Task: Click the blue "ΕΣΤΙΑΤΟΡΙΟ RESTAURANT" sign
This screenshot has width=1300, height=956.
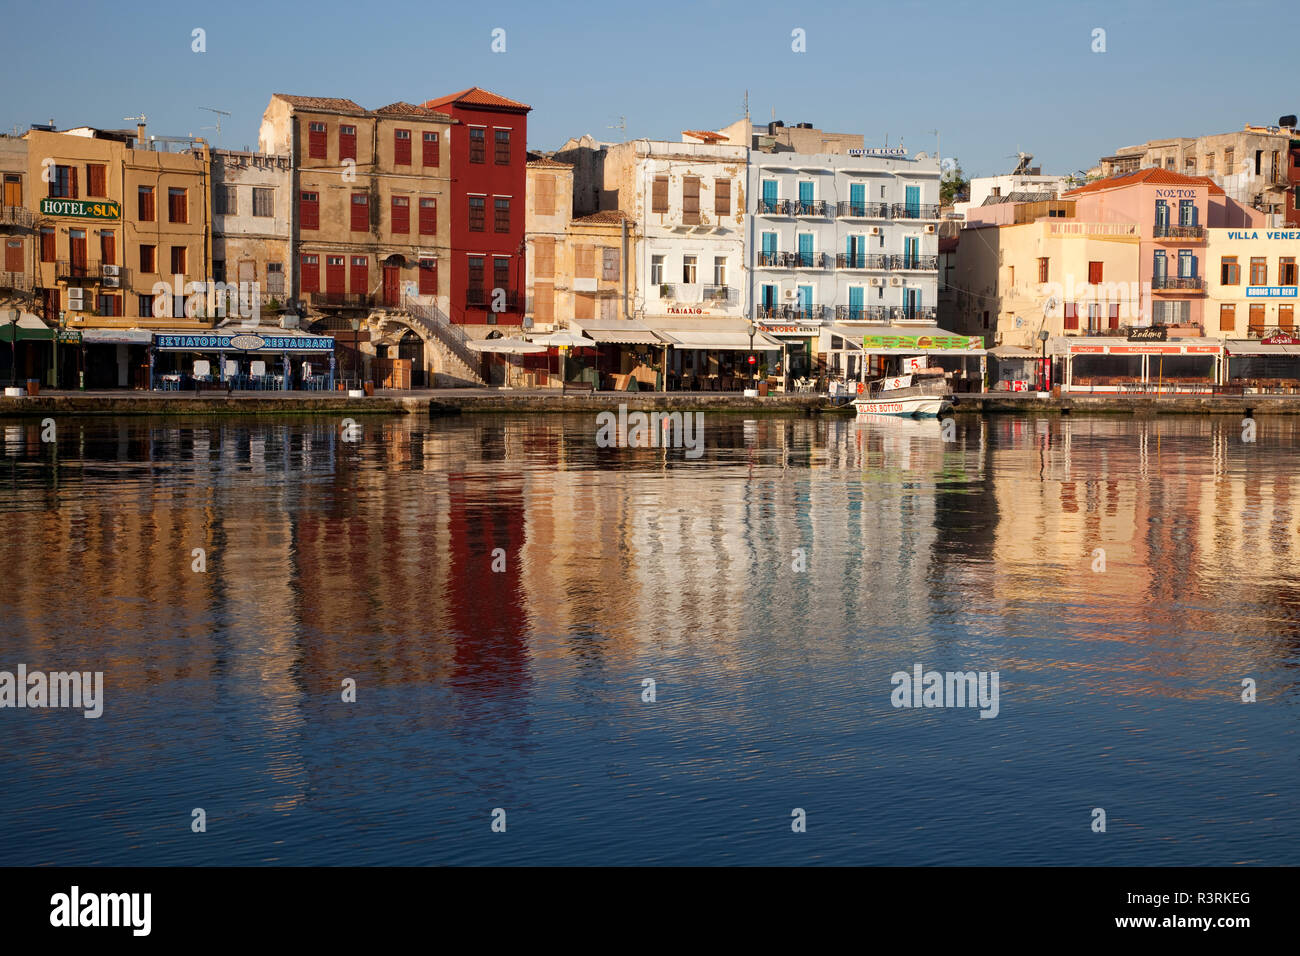Action: [x=244, y=342]
